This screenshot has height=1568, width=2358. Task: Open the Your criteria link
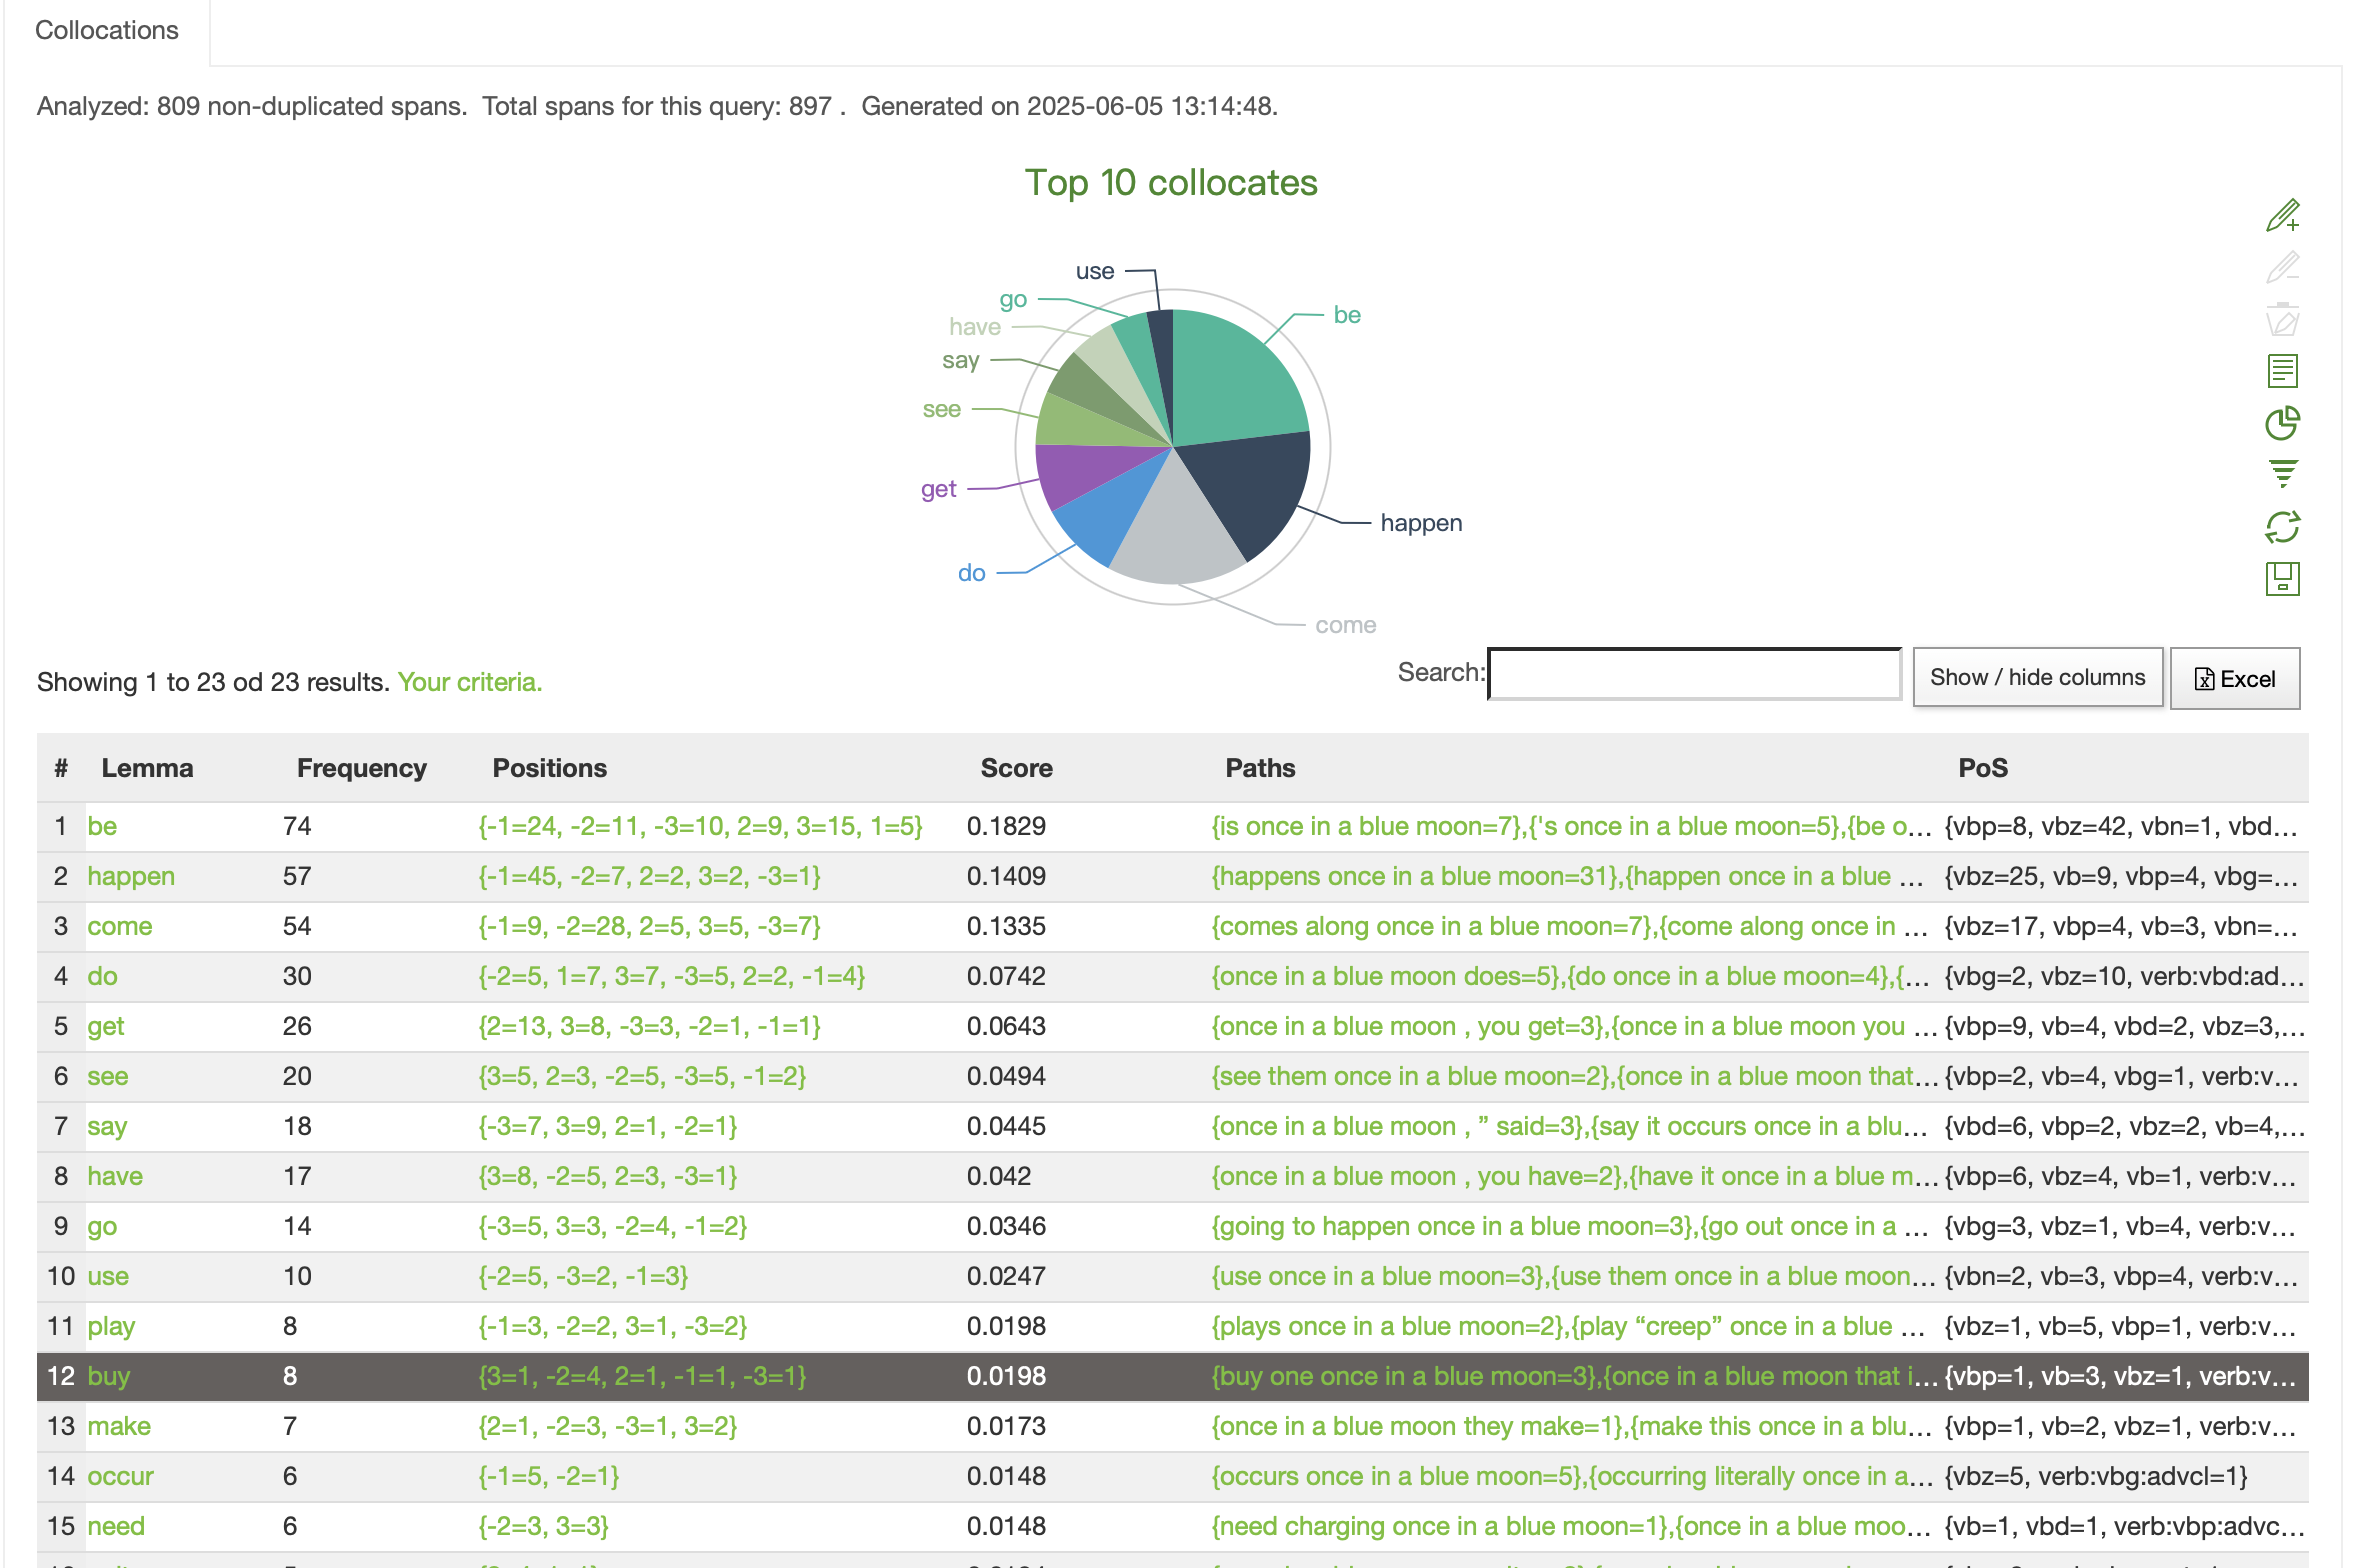tap(469, 682)
